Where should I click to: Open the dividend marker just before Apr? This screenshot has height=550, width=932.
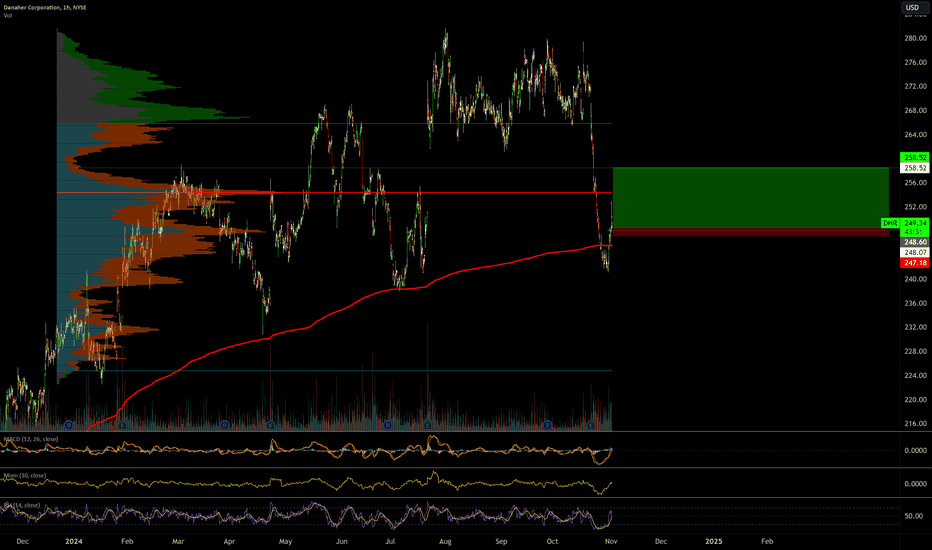coord(225,425)
